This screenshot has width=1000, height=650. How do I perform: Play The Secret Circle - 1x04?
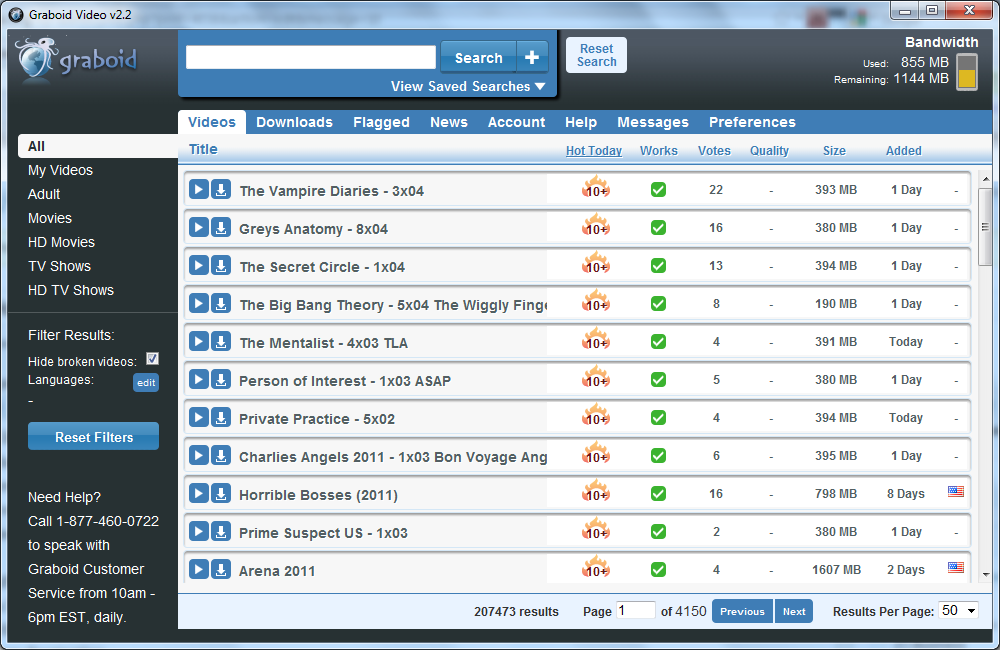[199, 265]
